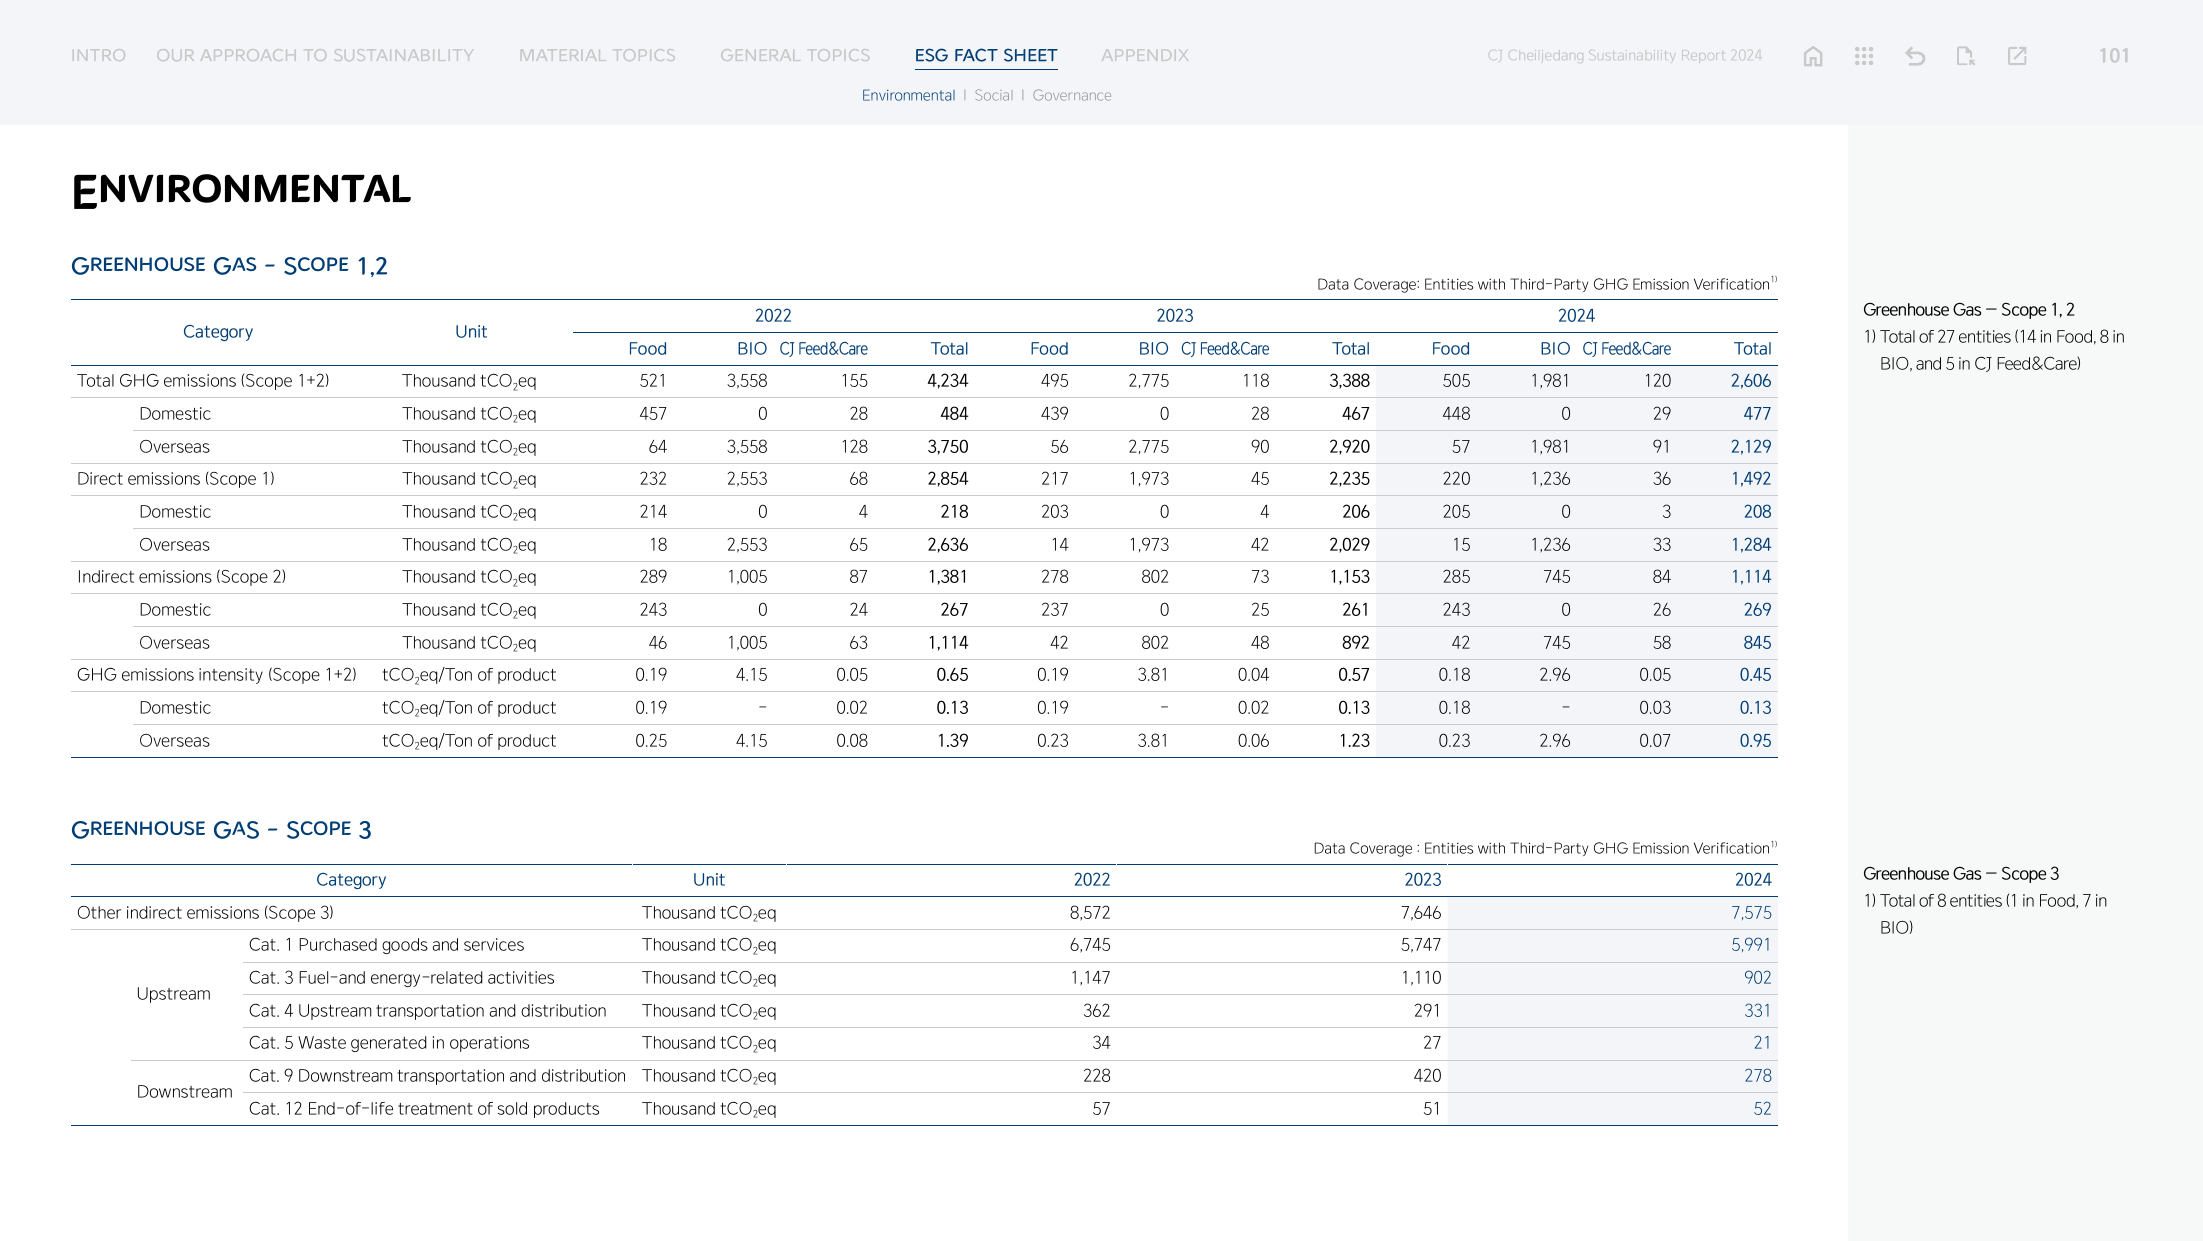This screenshot has width=2203, height=1241.
Task: Open the Material Topics section
Action: click(597, 55)
